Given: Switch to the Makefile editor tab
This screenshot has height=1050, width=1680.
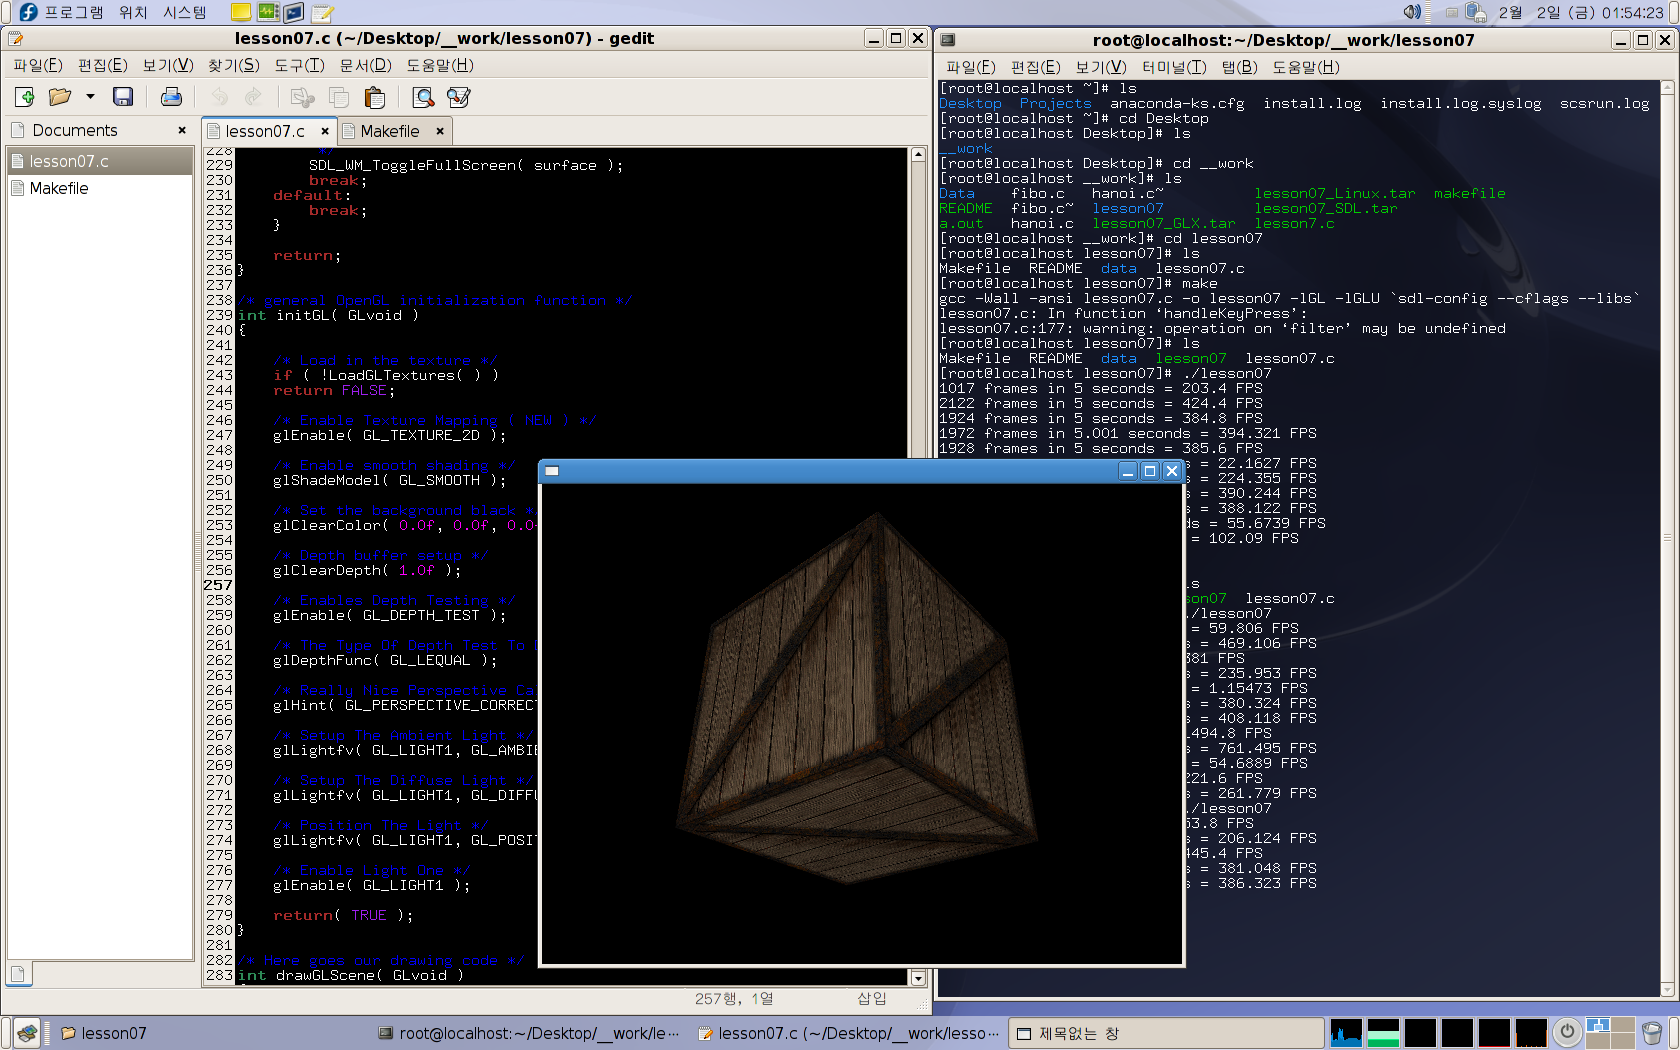Looking at the screenshot, I should click(390, 131).
